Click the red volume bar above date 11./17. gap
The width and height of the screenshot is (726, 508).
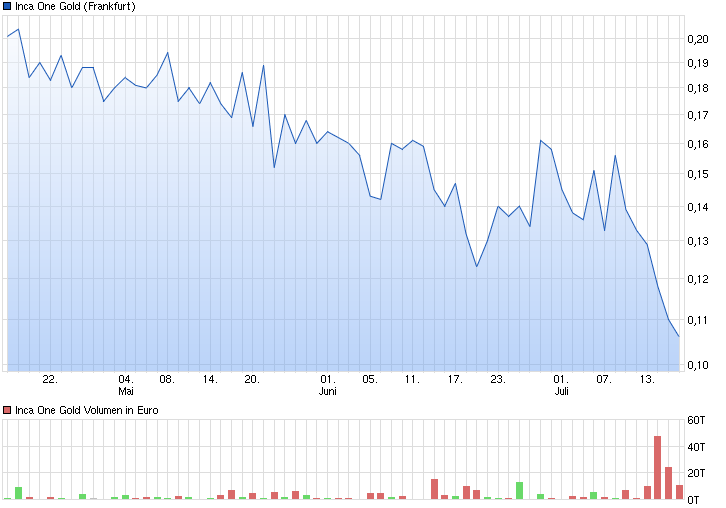coord(434,489)
